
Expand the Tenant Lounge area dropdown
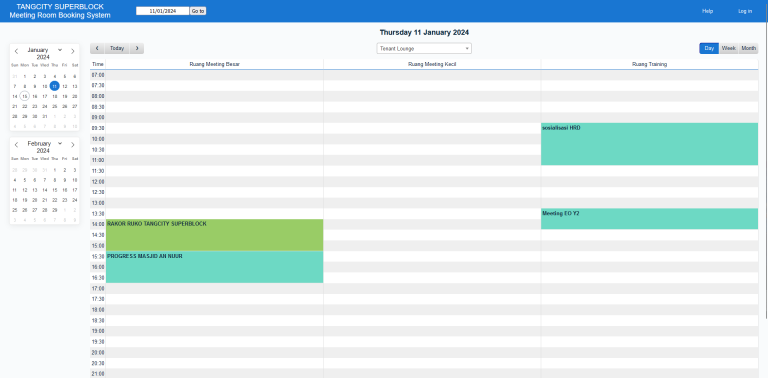[424, 48]
